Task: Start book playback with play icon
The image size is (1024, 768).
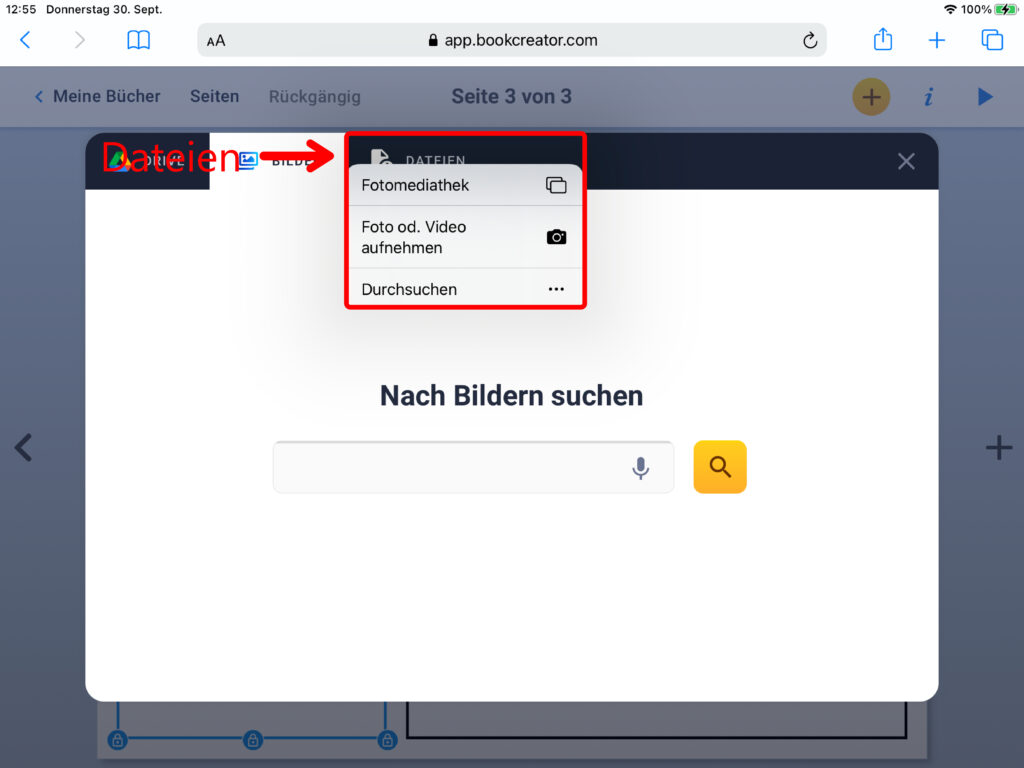Action: pos(985,97)
